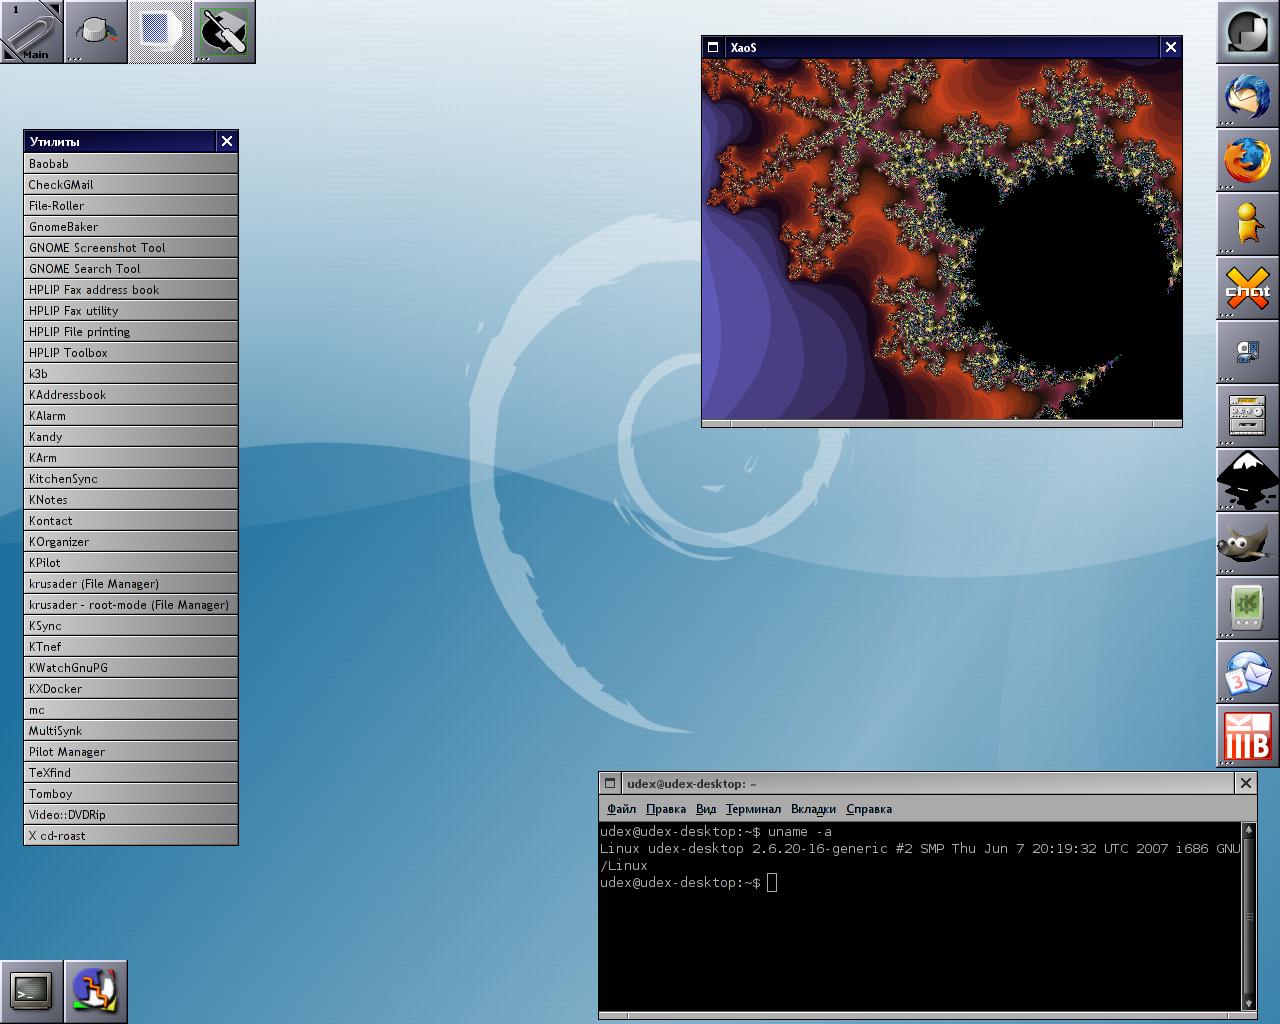Image resolution: width=1280 pixels, height=1024 pixels.
Task: Open KNotes menu entry
Action: click(x=131, y=499)
